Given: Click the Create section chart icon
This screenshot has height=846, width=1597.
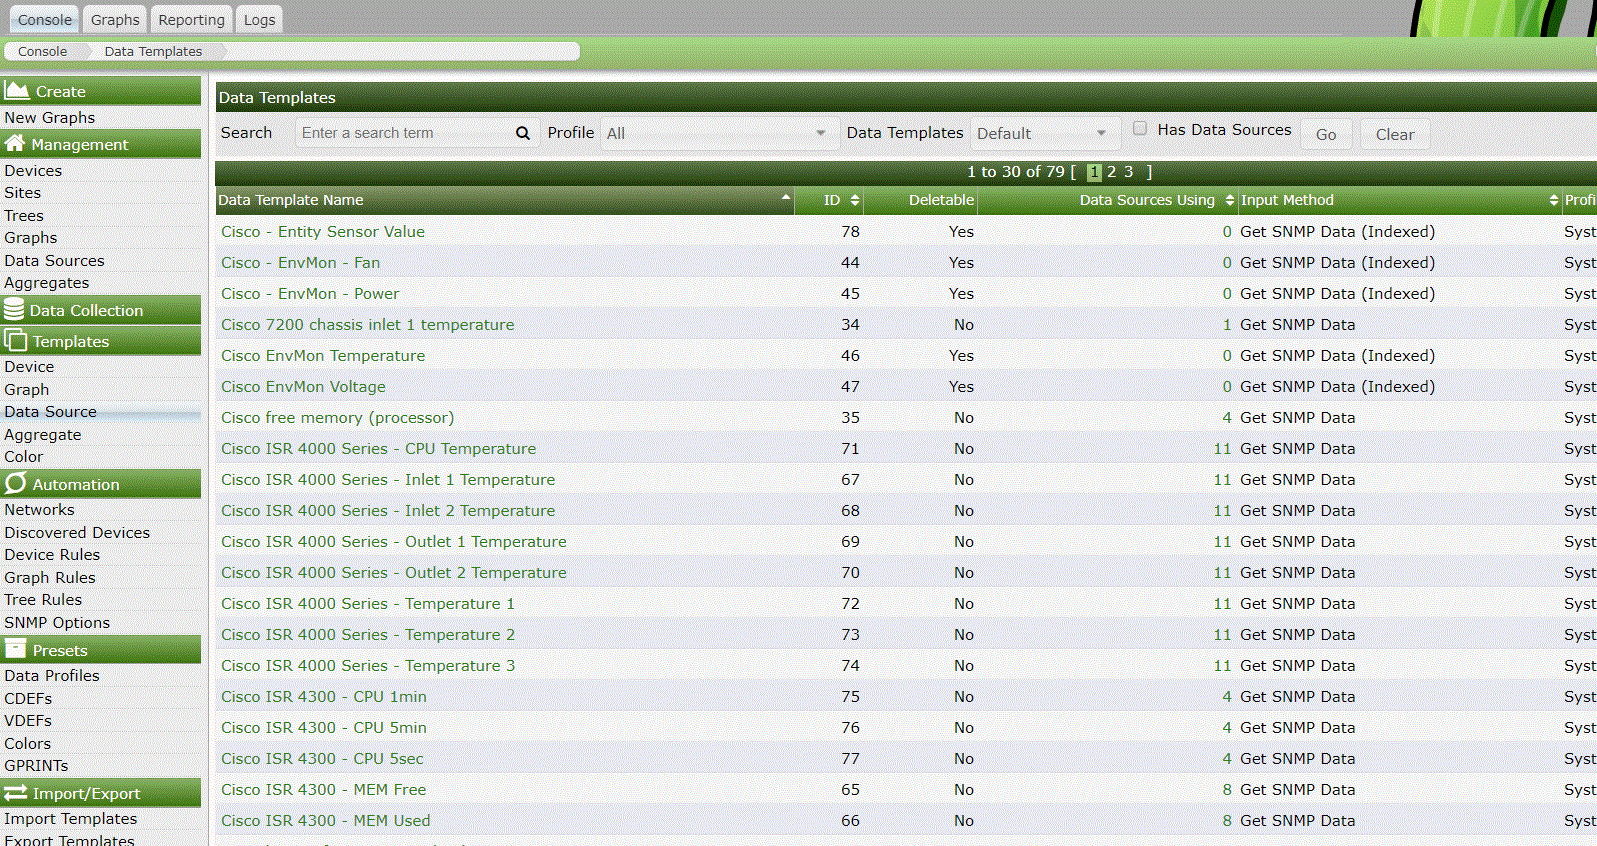Looking at the screenshot, I should 16,91.
